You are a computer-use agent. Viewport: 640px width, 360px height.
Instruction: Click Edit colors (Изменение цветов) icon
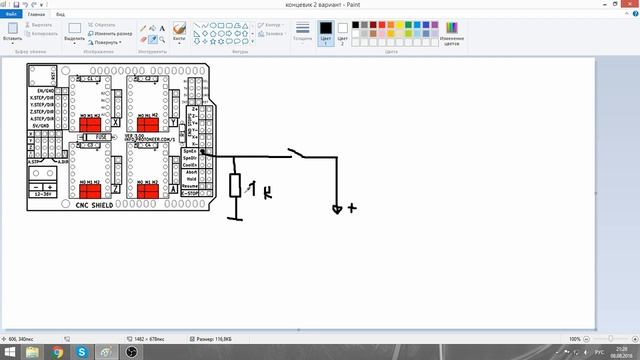451,28
